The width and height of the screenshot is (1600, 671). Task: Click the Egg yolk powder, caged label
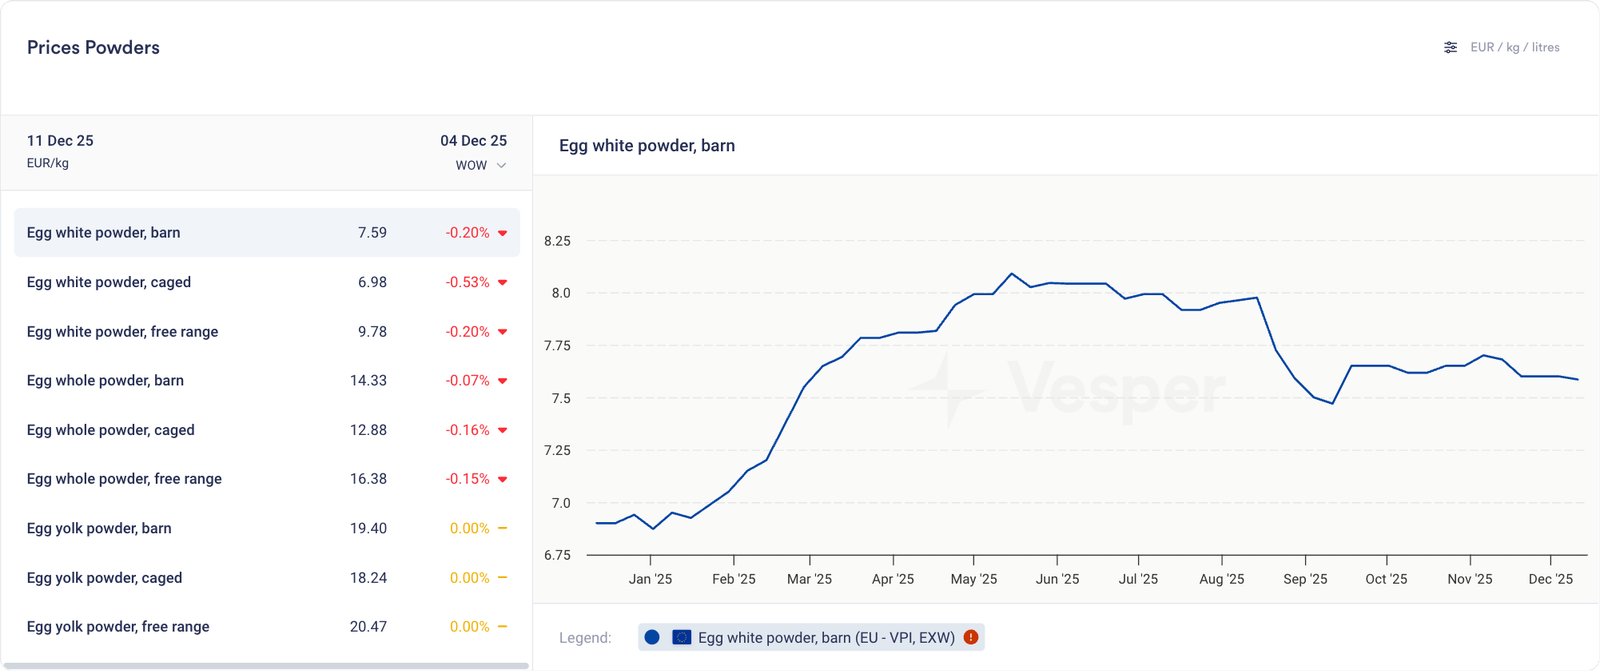[x=104, y=578]
